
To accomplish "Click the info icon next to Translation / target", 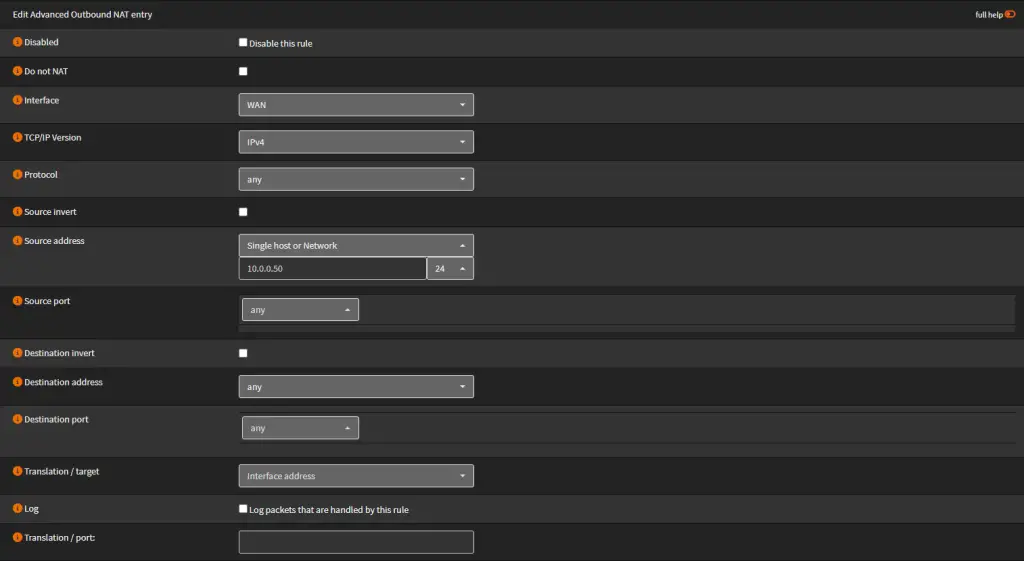I will coord(17,471).
